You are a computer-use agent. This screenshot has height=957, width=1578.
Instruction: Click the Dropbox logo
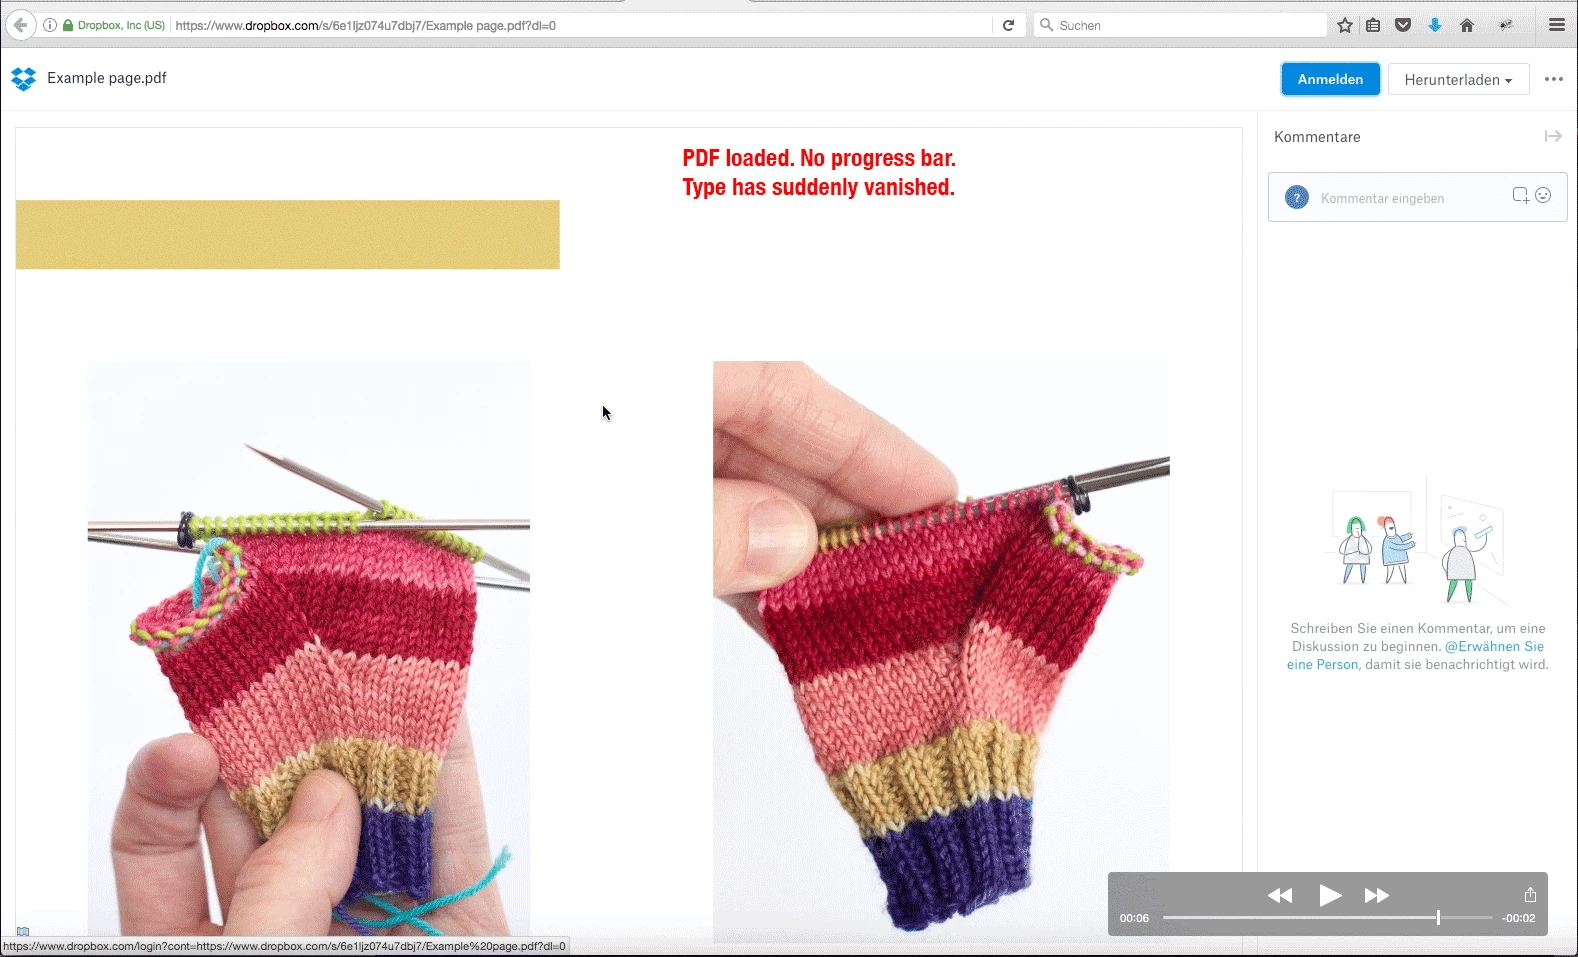click(23, 78)
